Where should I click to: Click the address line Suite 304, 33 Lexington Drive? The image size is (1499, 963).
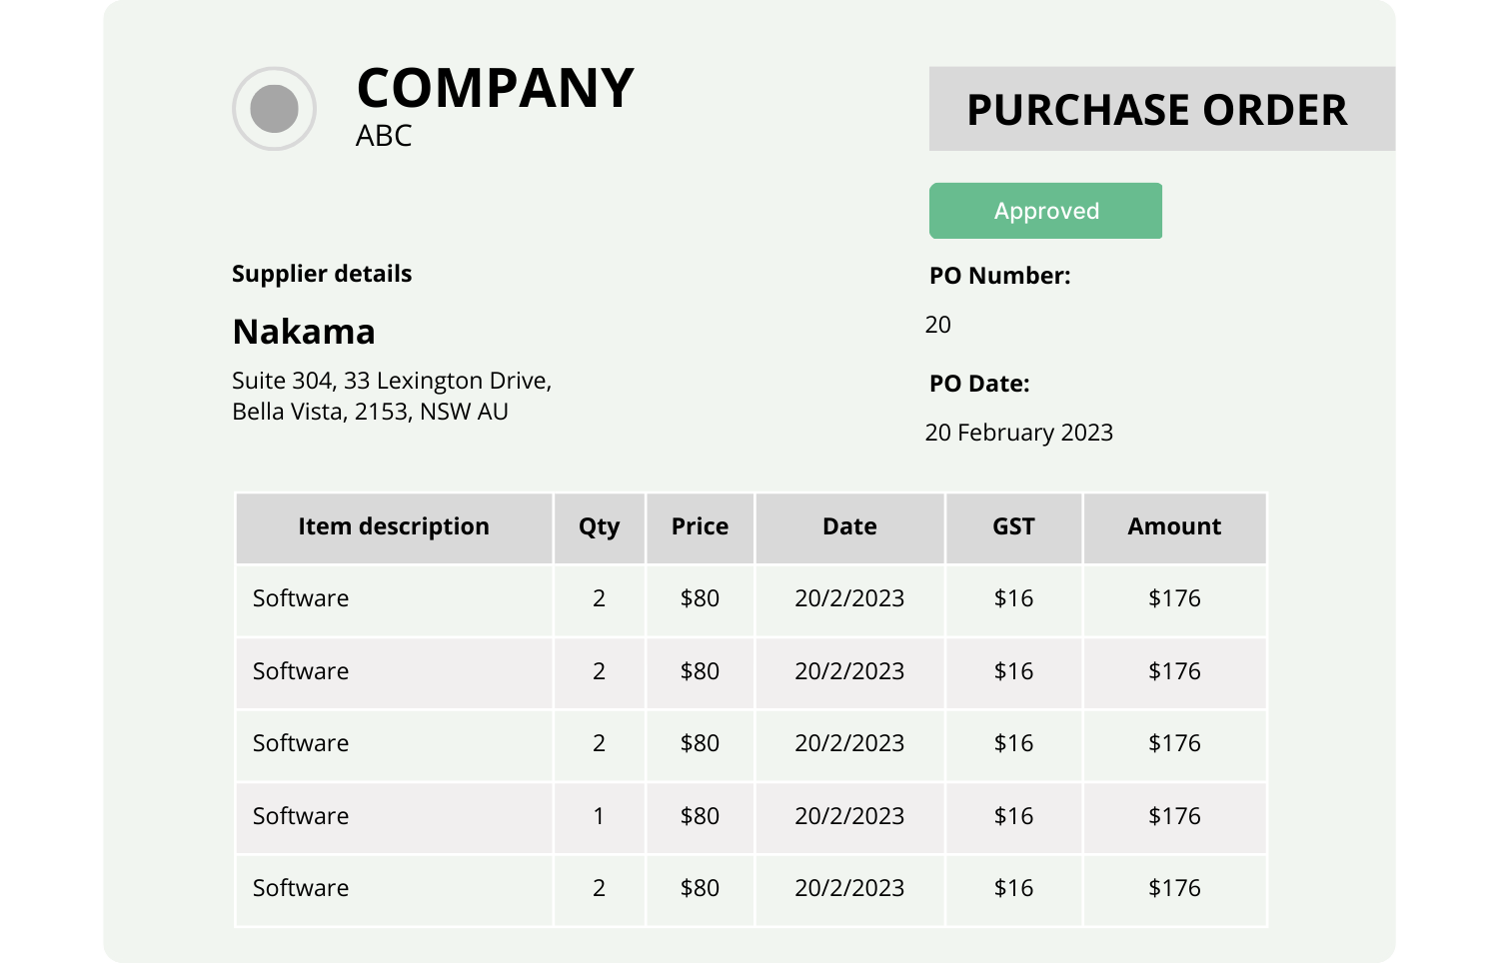coord(392,380)
